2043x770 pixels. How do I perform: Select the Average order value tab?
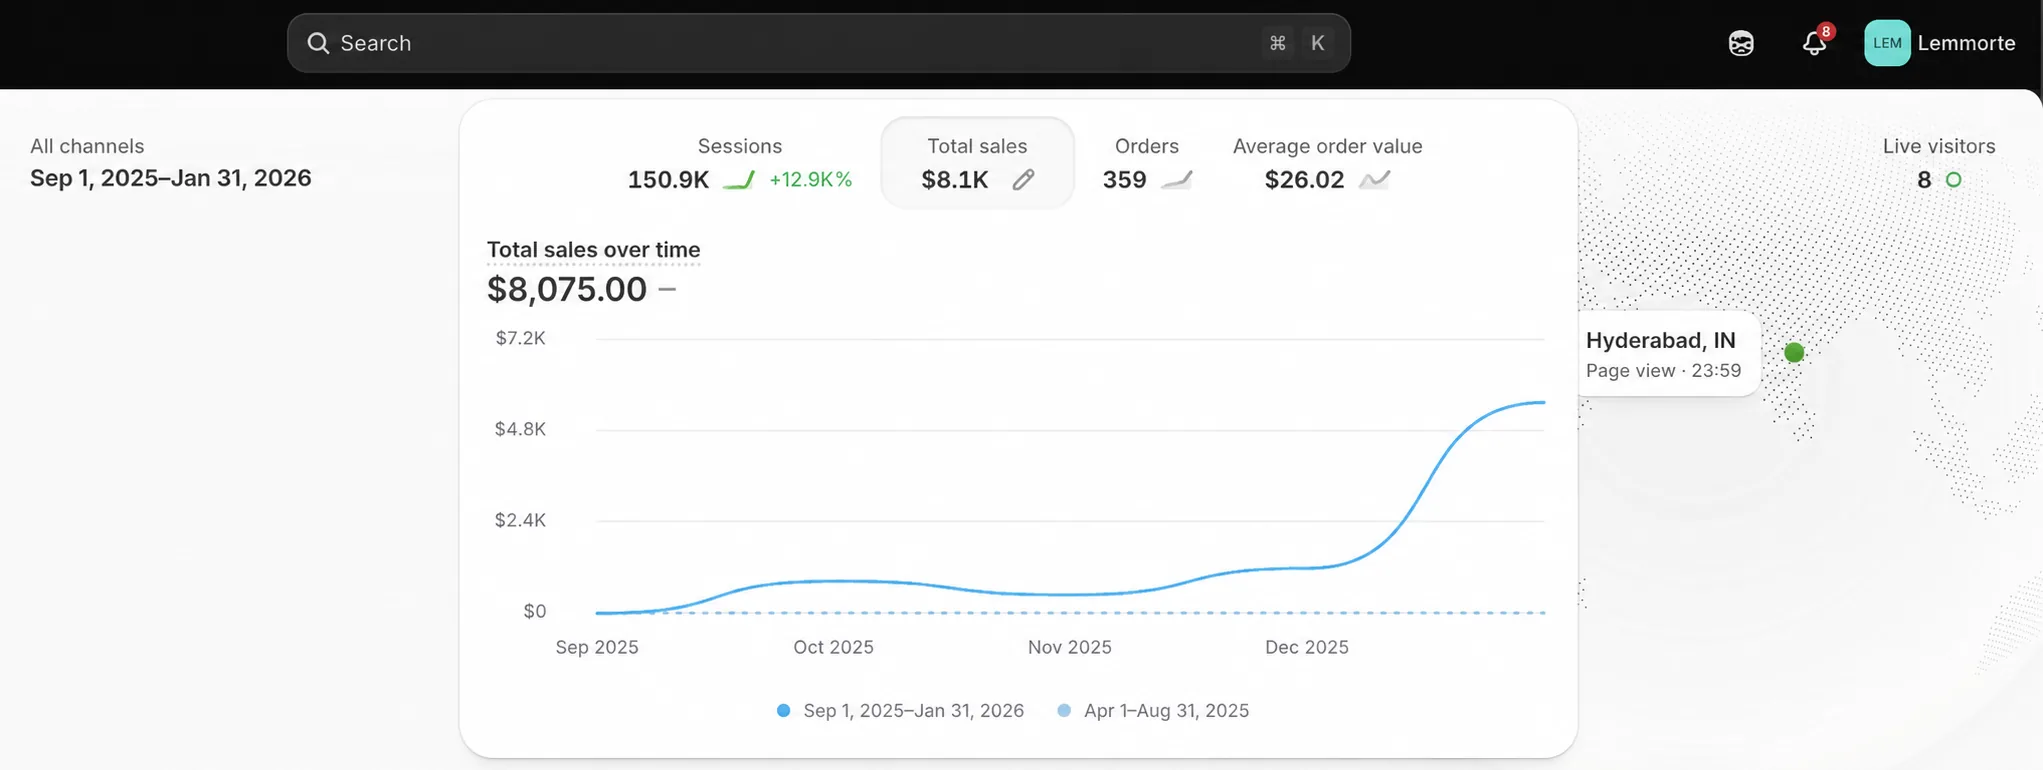pos(1327,163)
